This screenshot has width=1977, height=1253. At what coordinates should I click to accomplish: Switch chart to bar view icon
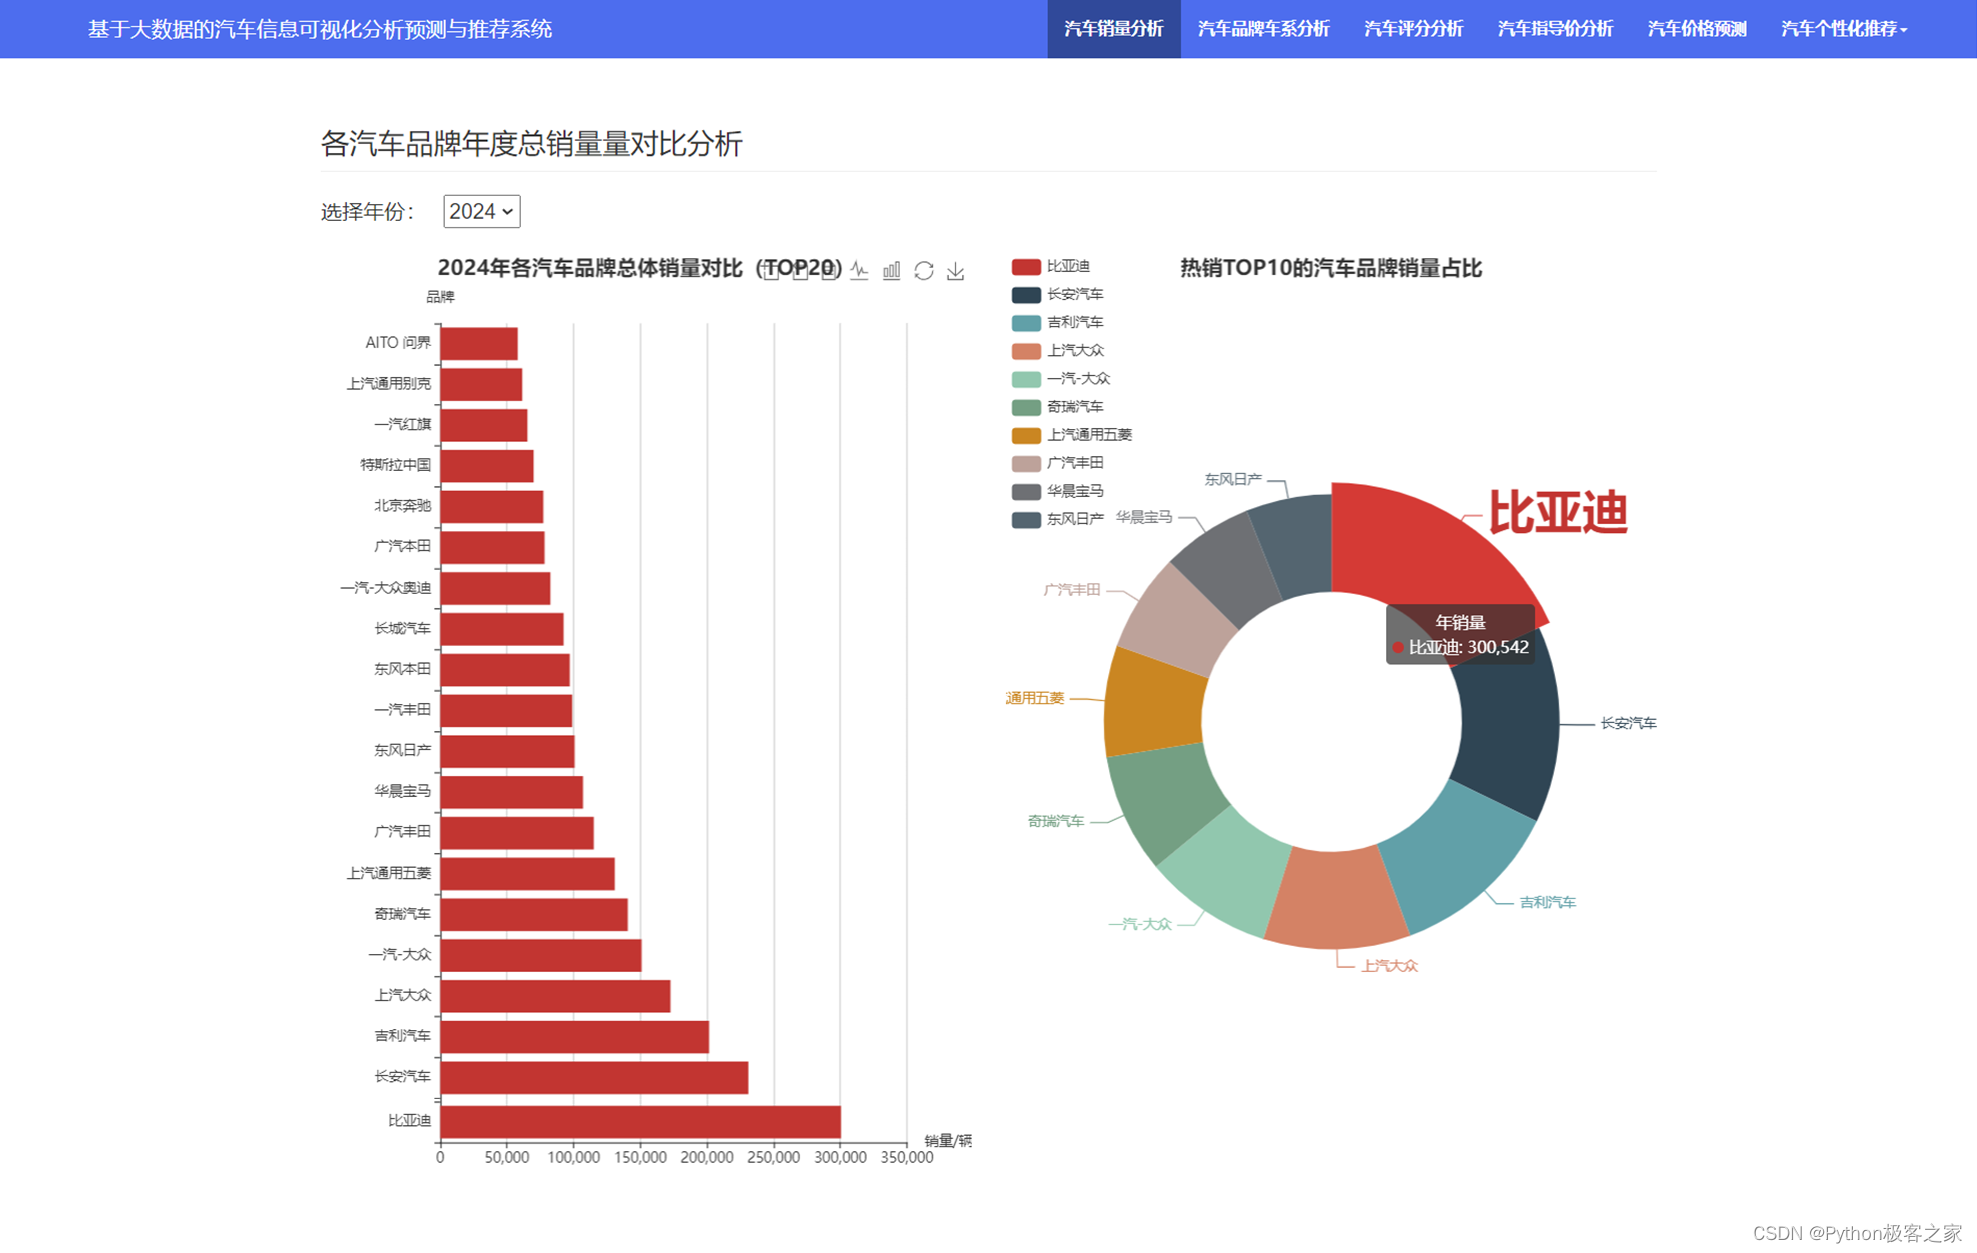892,270
